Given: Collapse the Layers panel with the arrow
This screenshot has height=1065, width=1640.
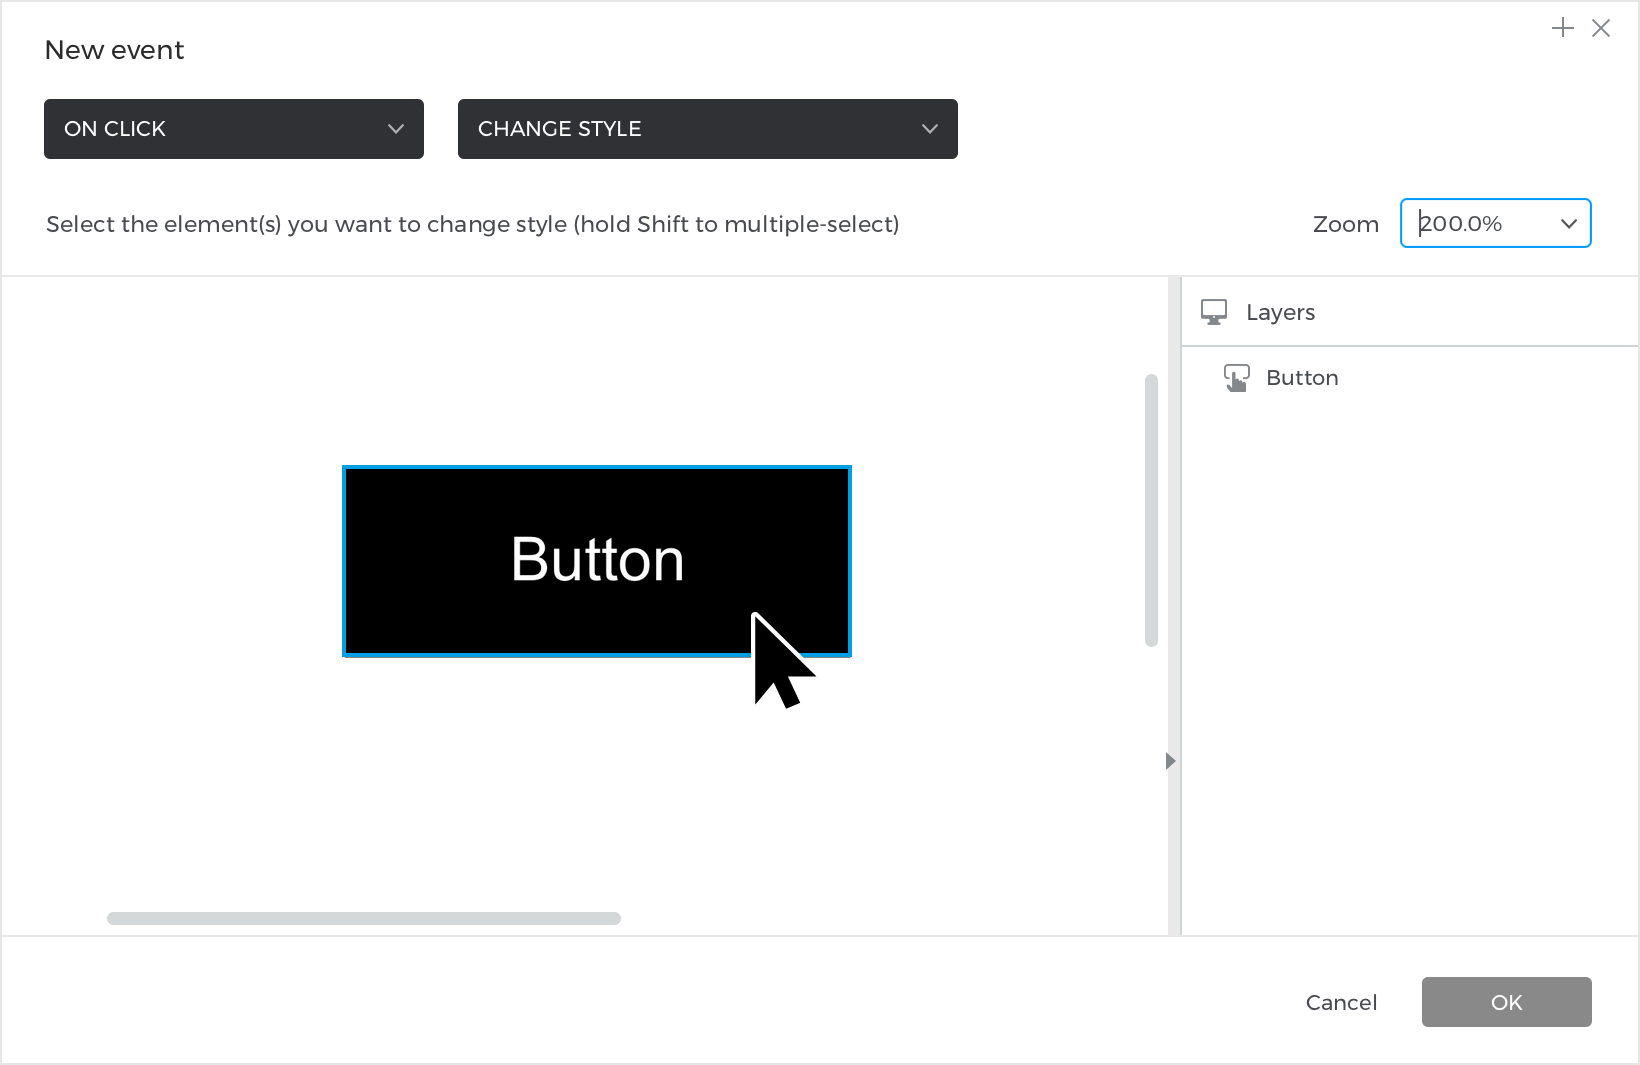Looking at the screenshot, I should (1170, 761).
